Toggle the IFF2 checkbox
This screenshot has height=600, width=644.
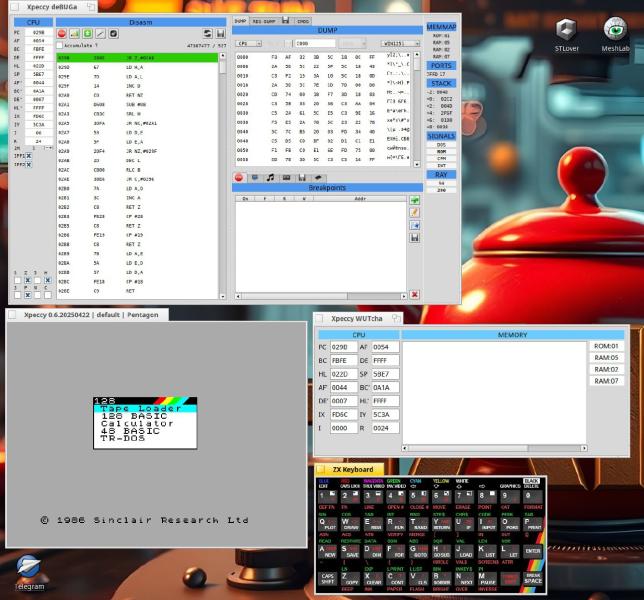[30, 164]
